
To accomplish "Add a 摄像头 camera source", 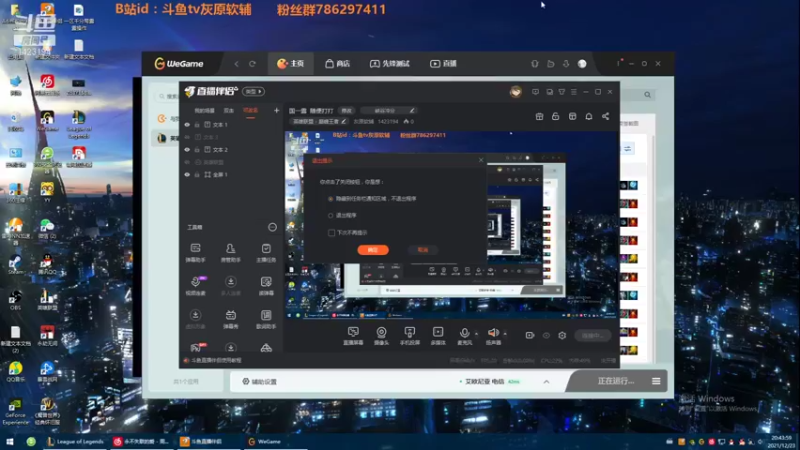I will [x=381, y=336].
